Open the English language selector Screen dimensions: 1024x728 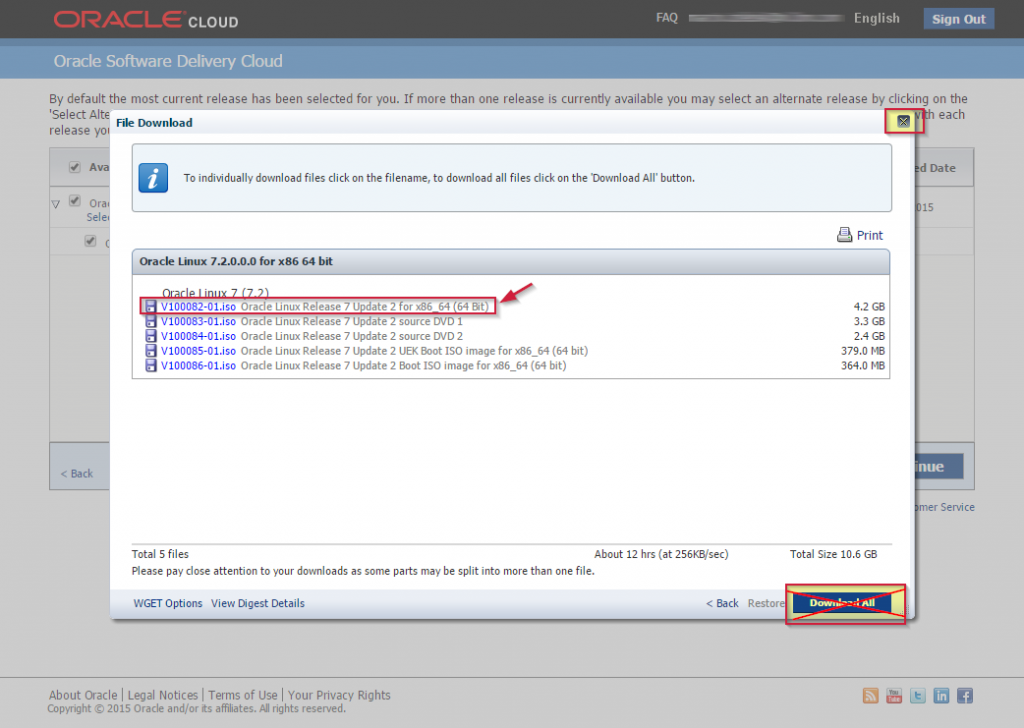point(876,17)
